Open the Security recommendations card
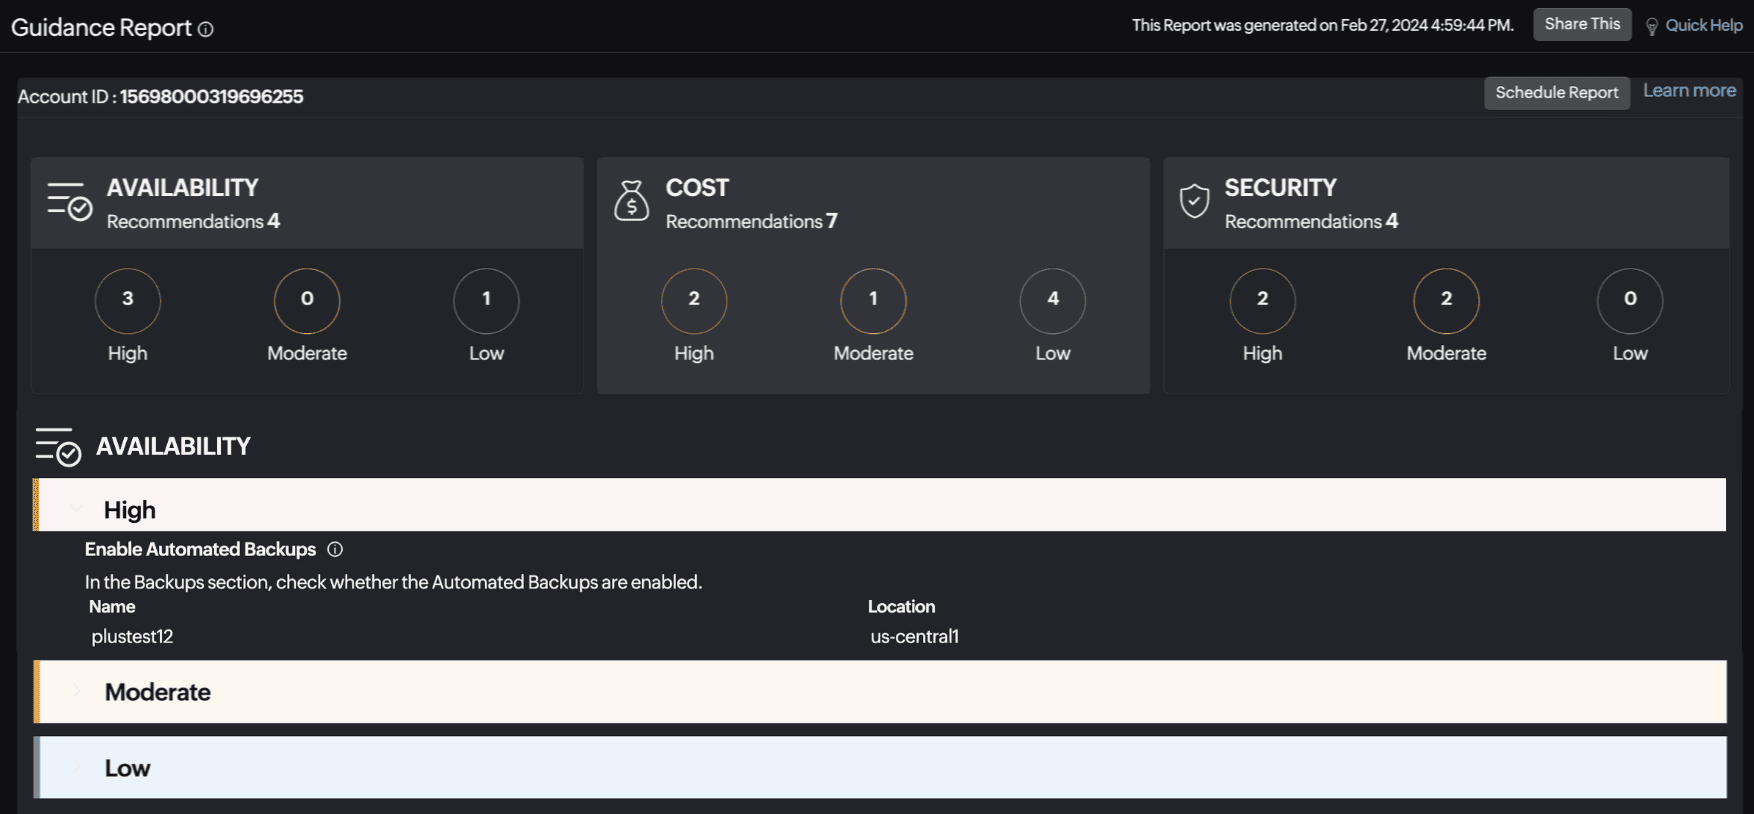Screen dimensions: 1754x814 1311,203
